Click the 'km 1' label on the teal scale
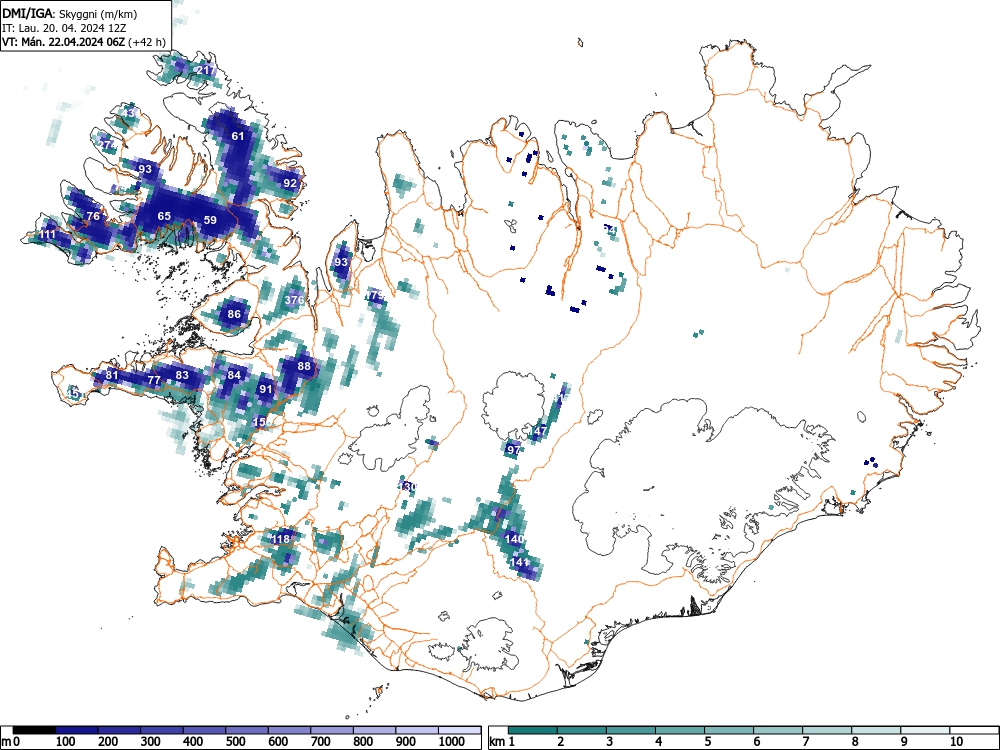This screenshot has width=1000, height=750. tap(502, 742)
